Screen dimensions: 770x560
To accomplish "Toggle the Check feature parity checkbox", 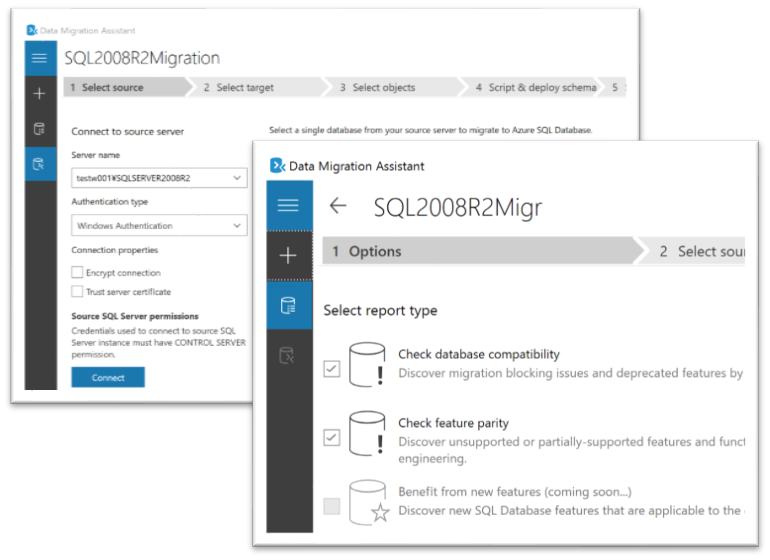I will tap(332, 438).
